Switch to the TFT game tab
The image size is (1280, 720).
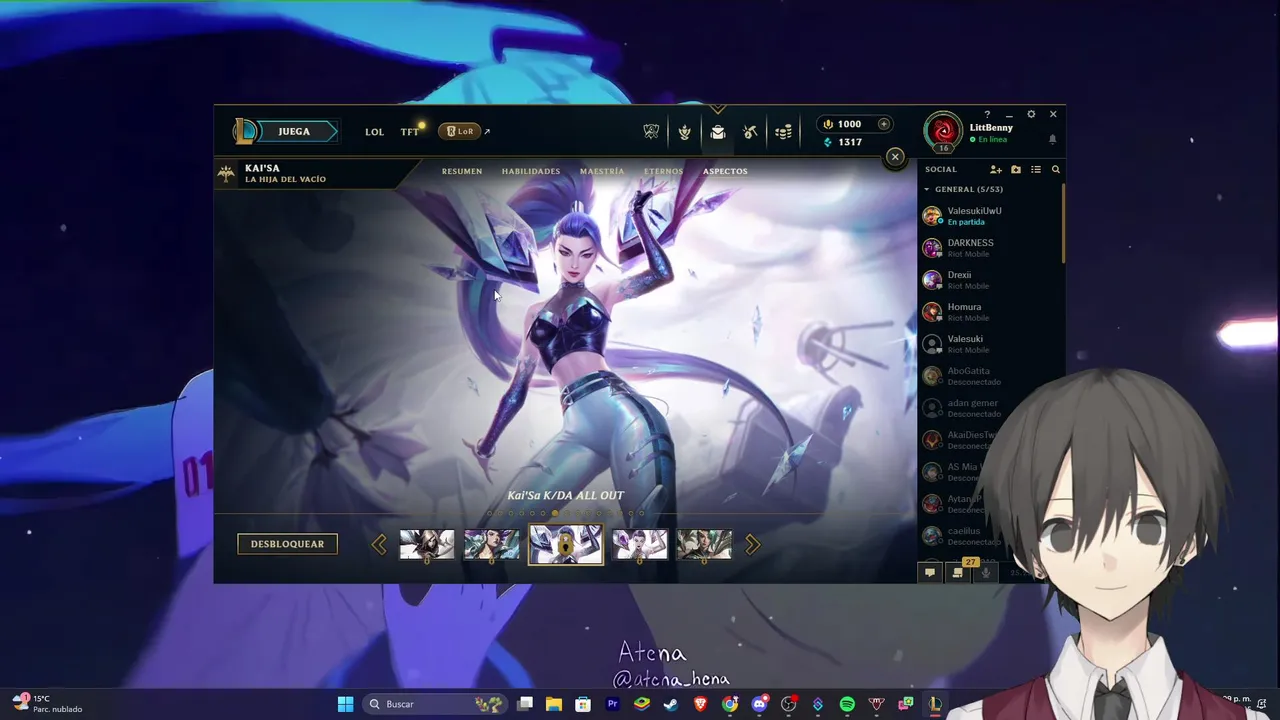coord(410,132)
